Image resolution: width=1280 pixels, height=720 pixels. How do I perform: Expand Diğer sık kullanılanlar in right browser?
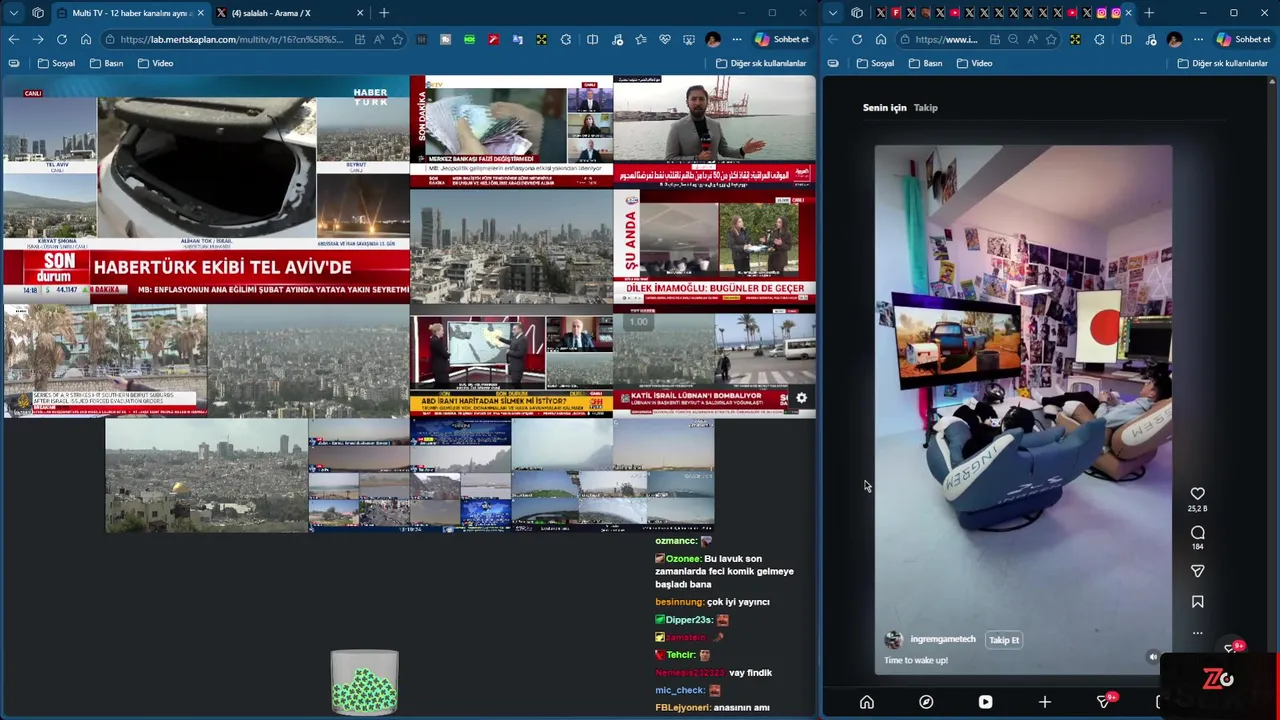pos(1222,63)
